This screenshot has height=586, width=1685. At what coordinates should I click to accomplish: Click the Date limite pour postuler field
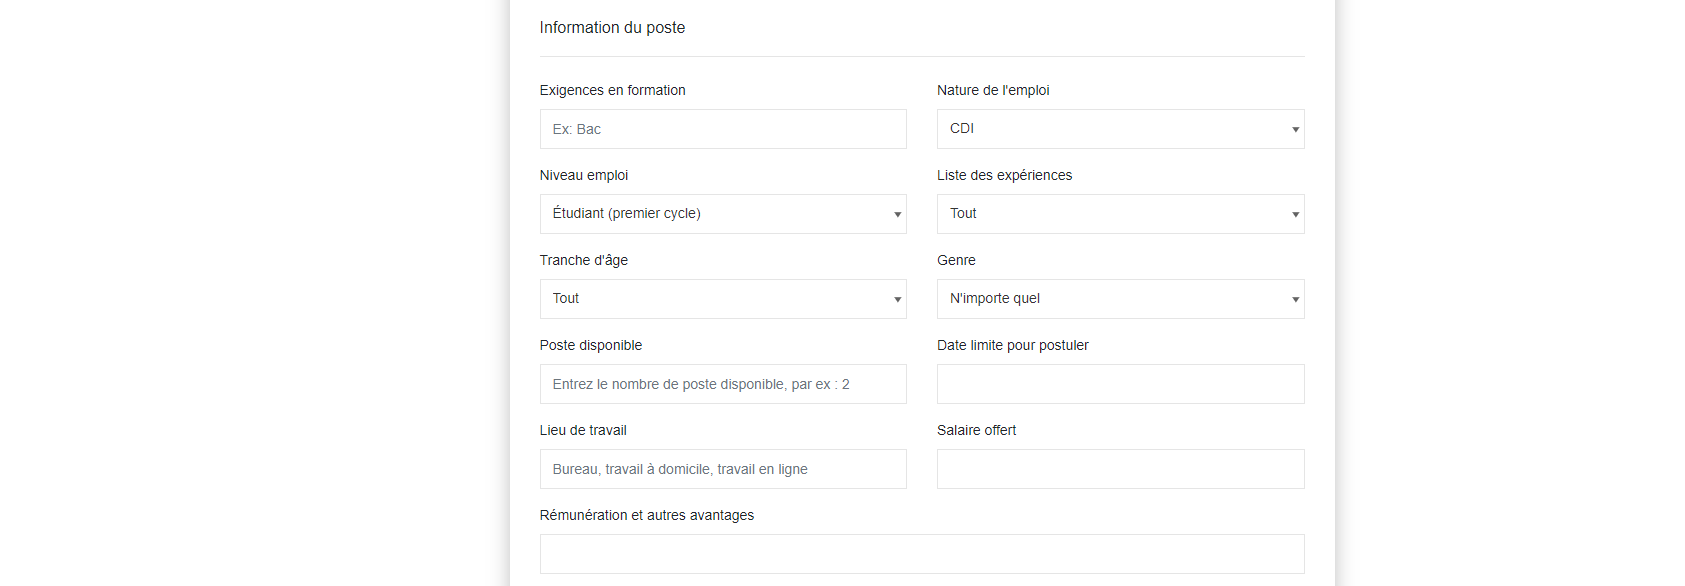click(1120, 384)
